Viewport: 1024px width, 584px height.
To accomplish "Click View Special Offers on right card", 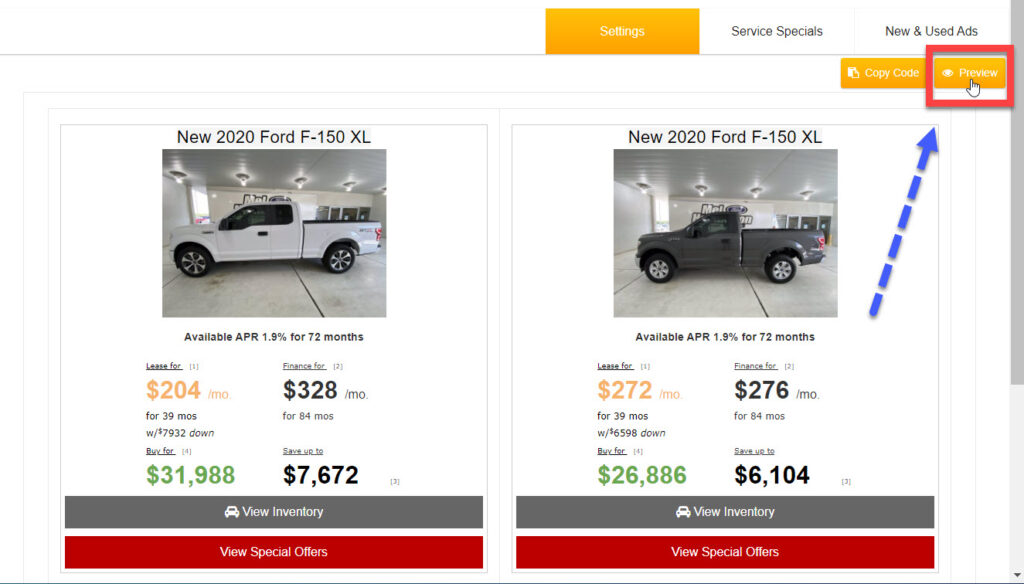I will click(x=725, y=552).
